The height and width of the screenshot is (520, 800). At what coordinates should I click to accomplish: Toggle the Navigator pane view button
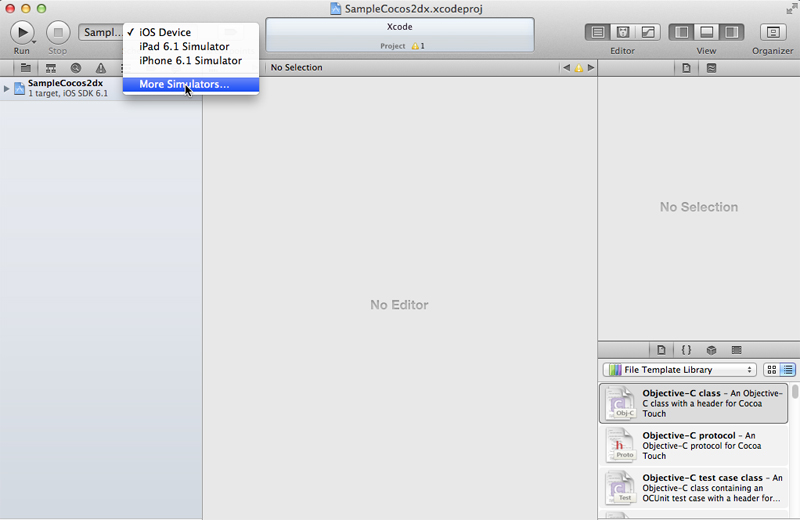click(682, 32)
